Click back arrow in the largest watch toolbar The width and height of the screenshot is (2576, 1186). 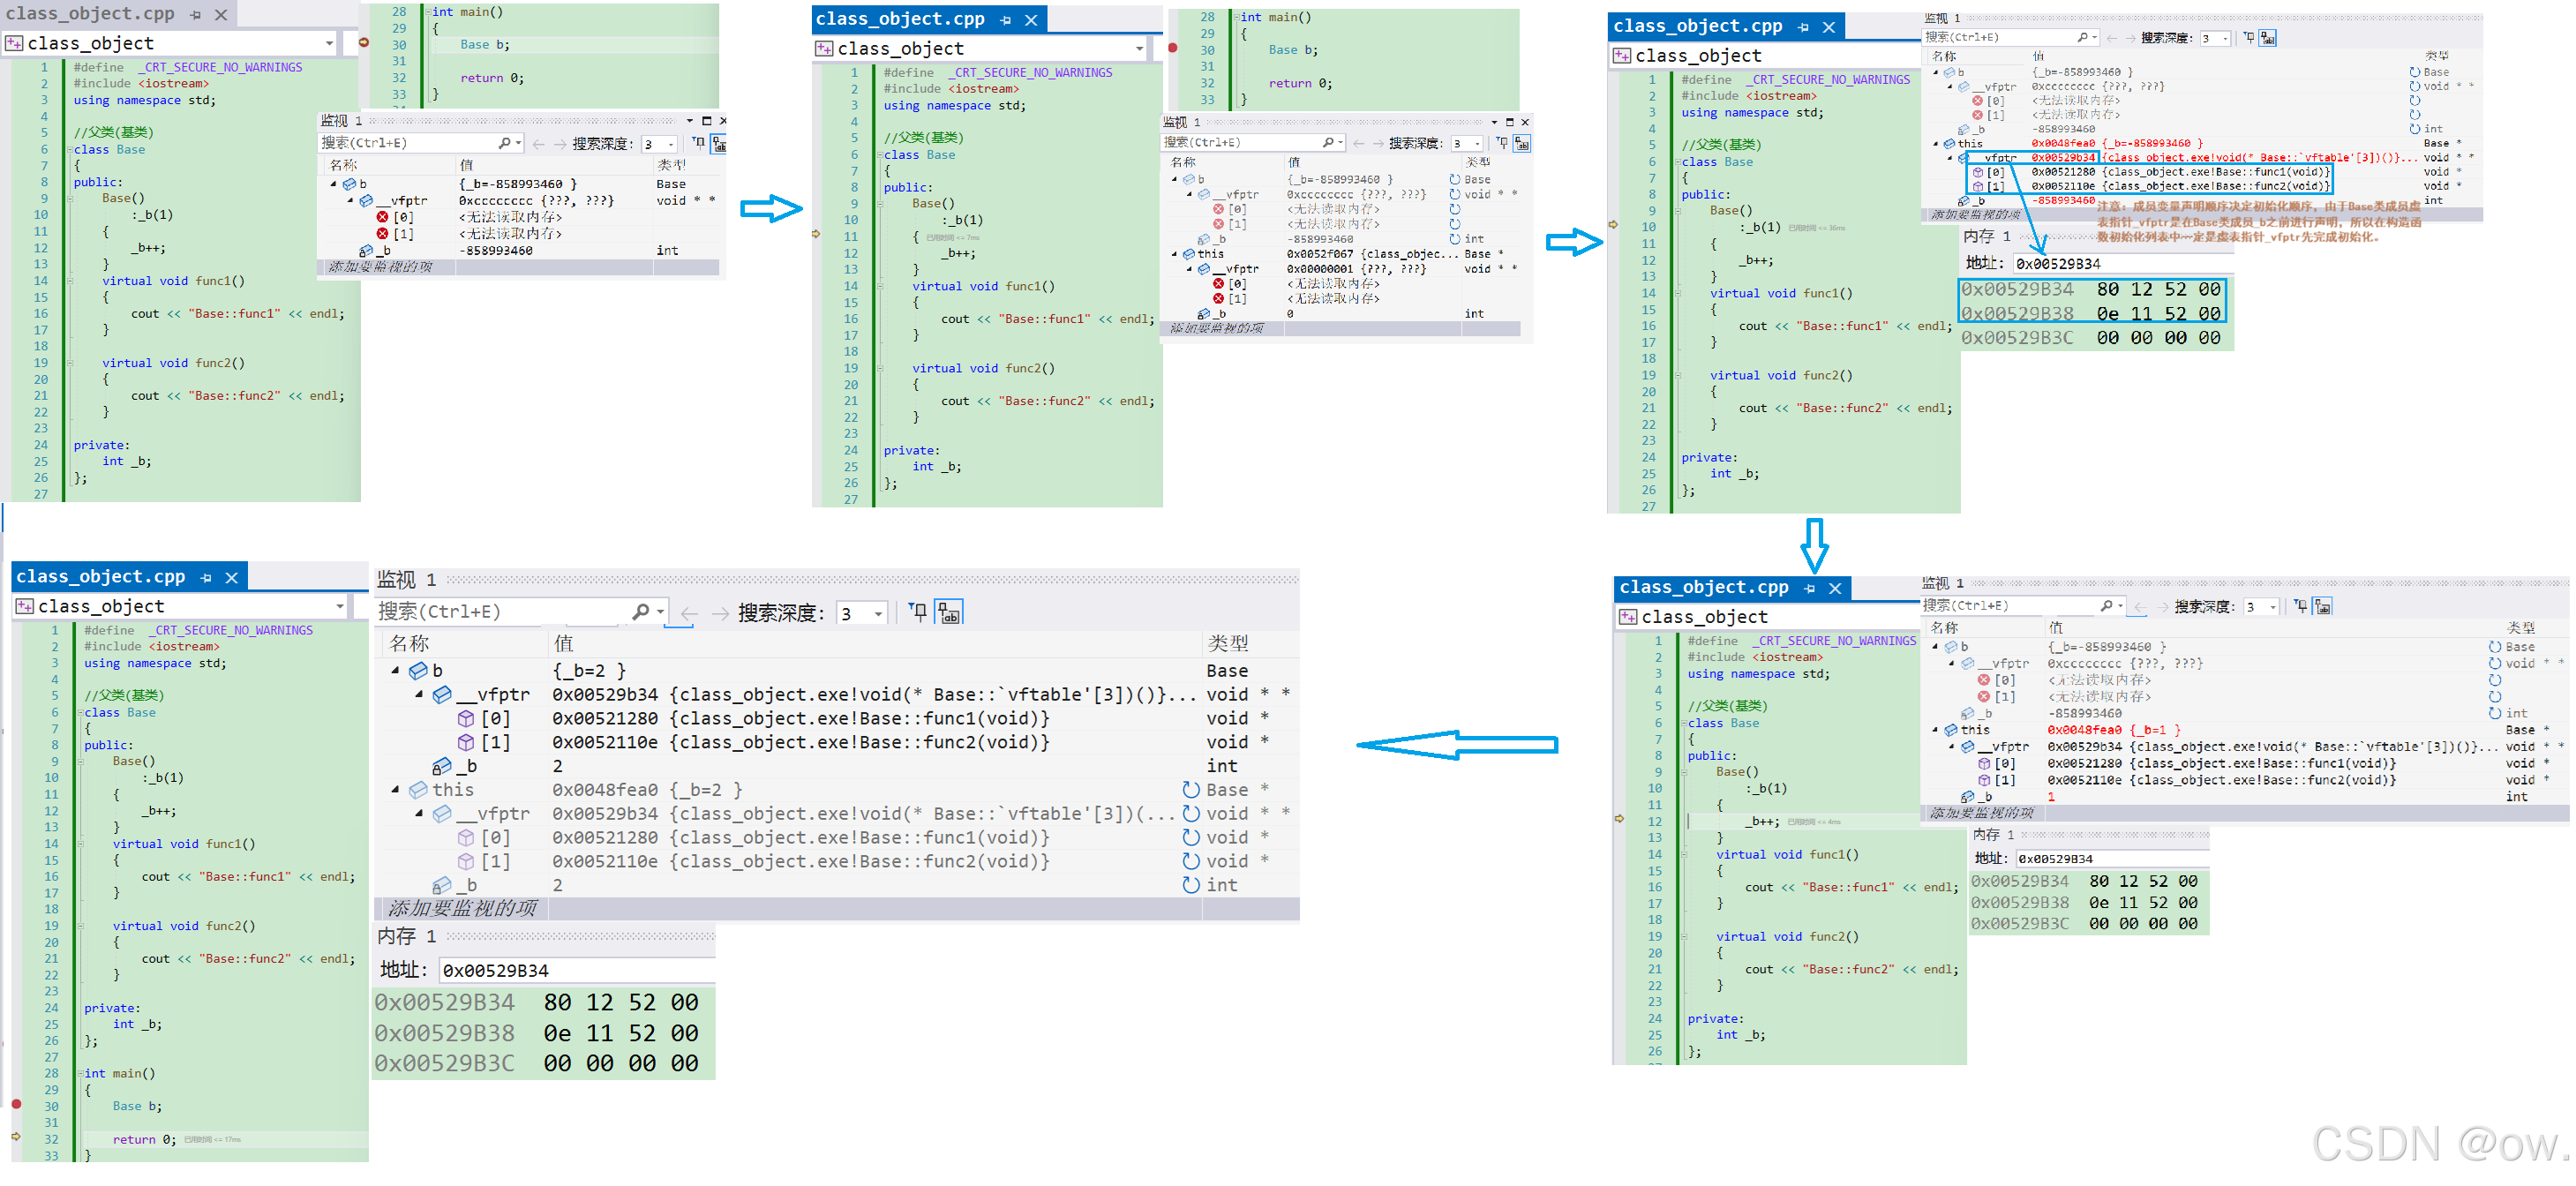(x=689, y=612)
